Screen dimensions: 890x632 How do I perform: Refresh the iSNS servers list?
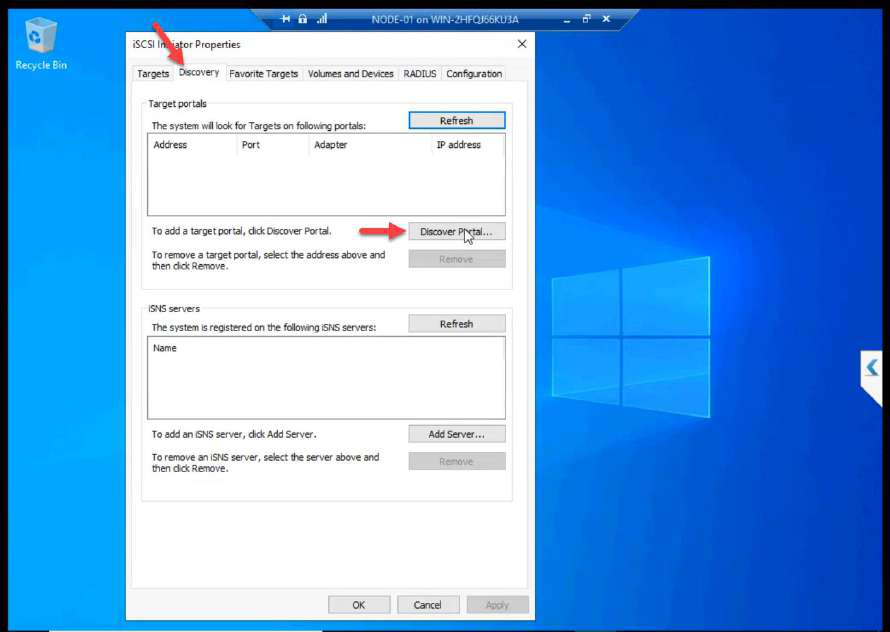pos(457,324)
